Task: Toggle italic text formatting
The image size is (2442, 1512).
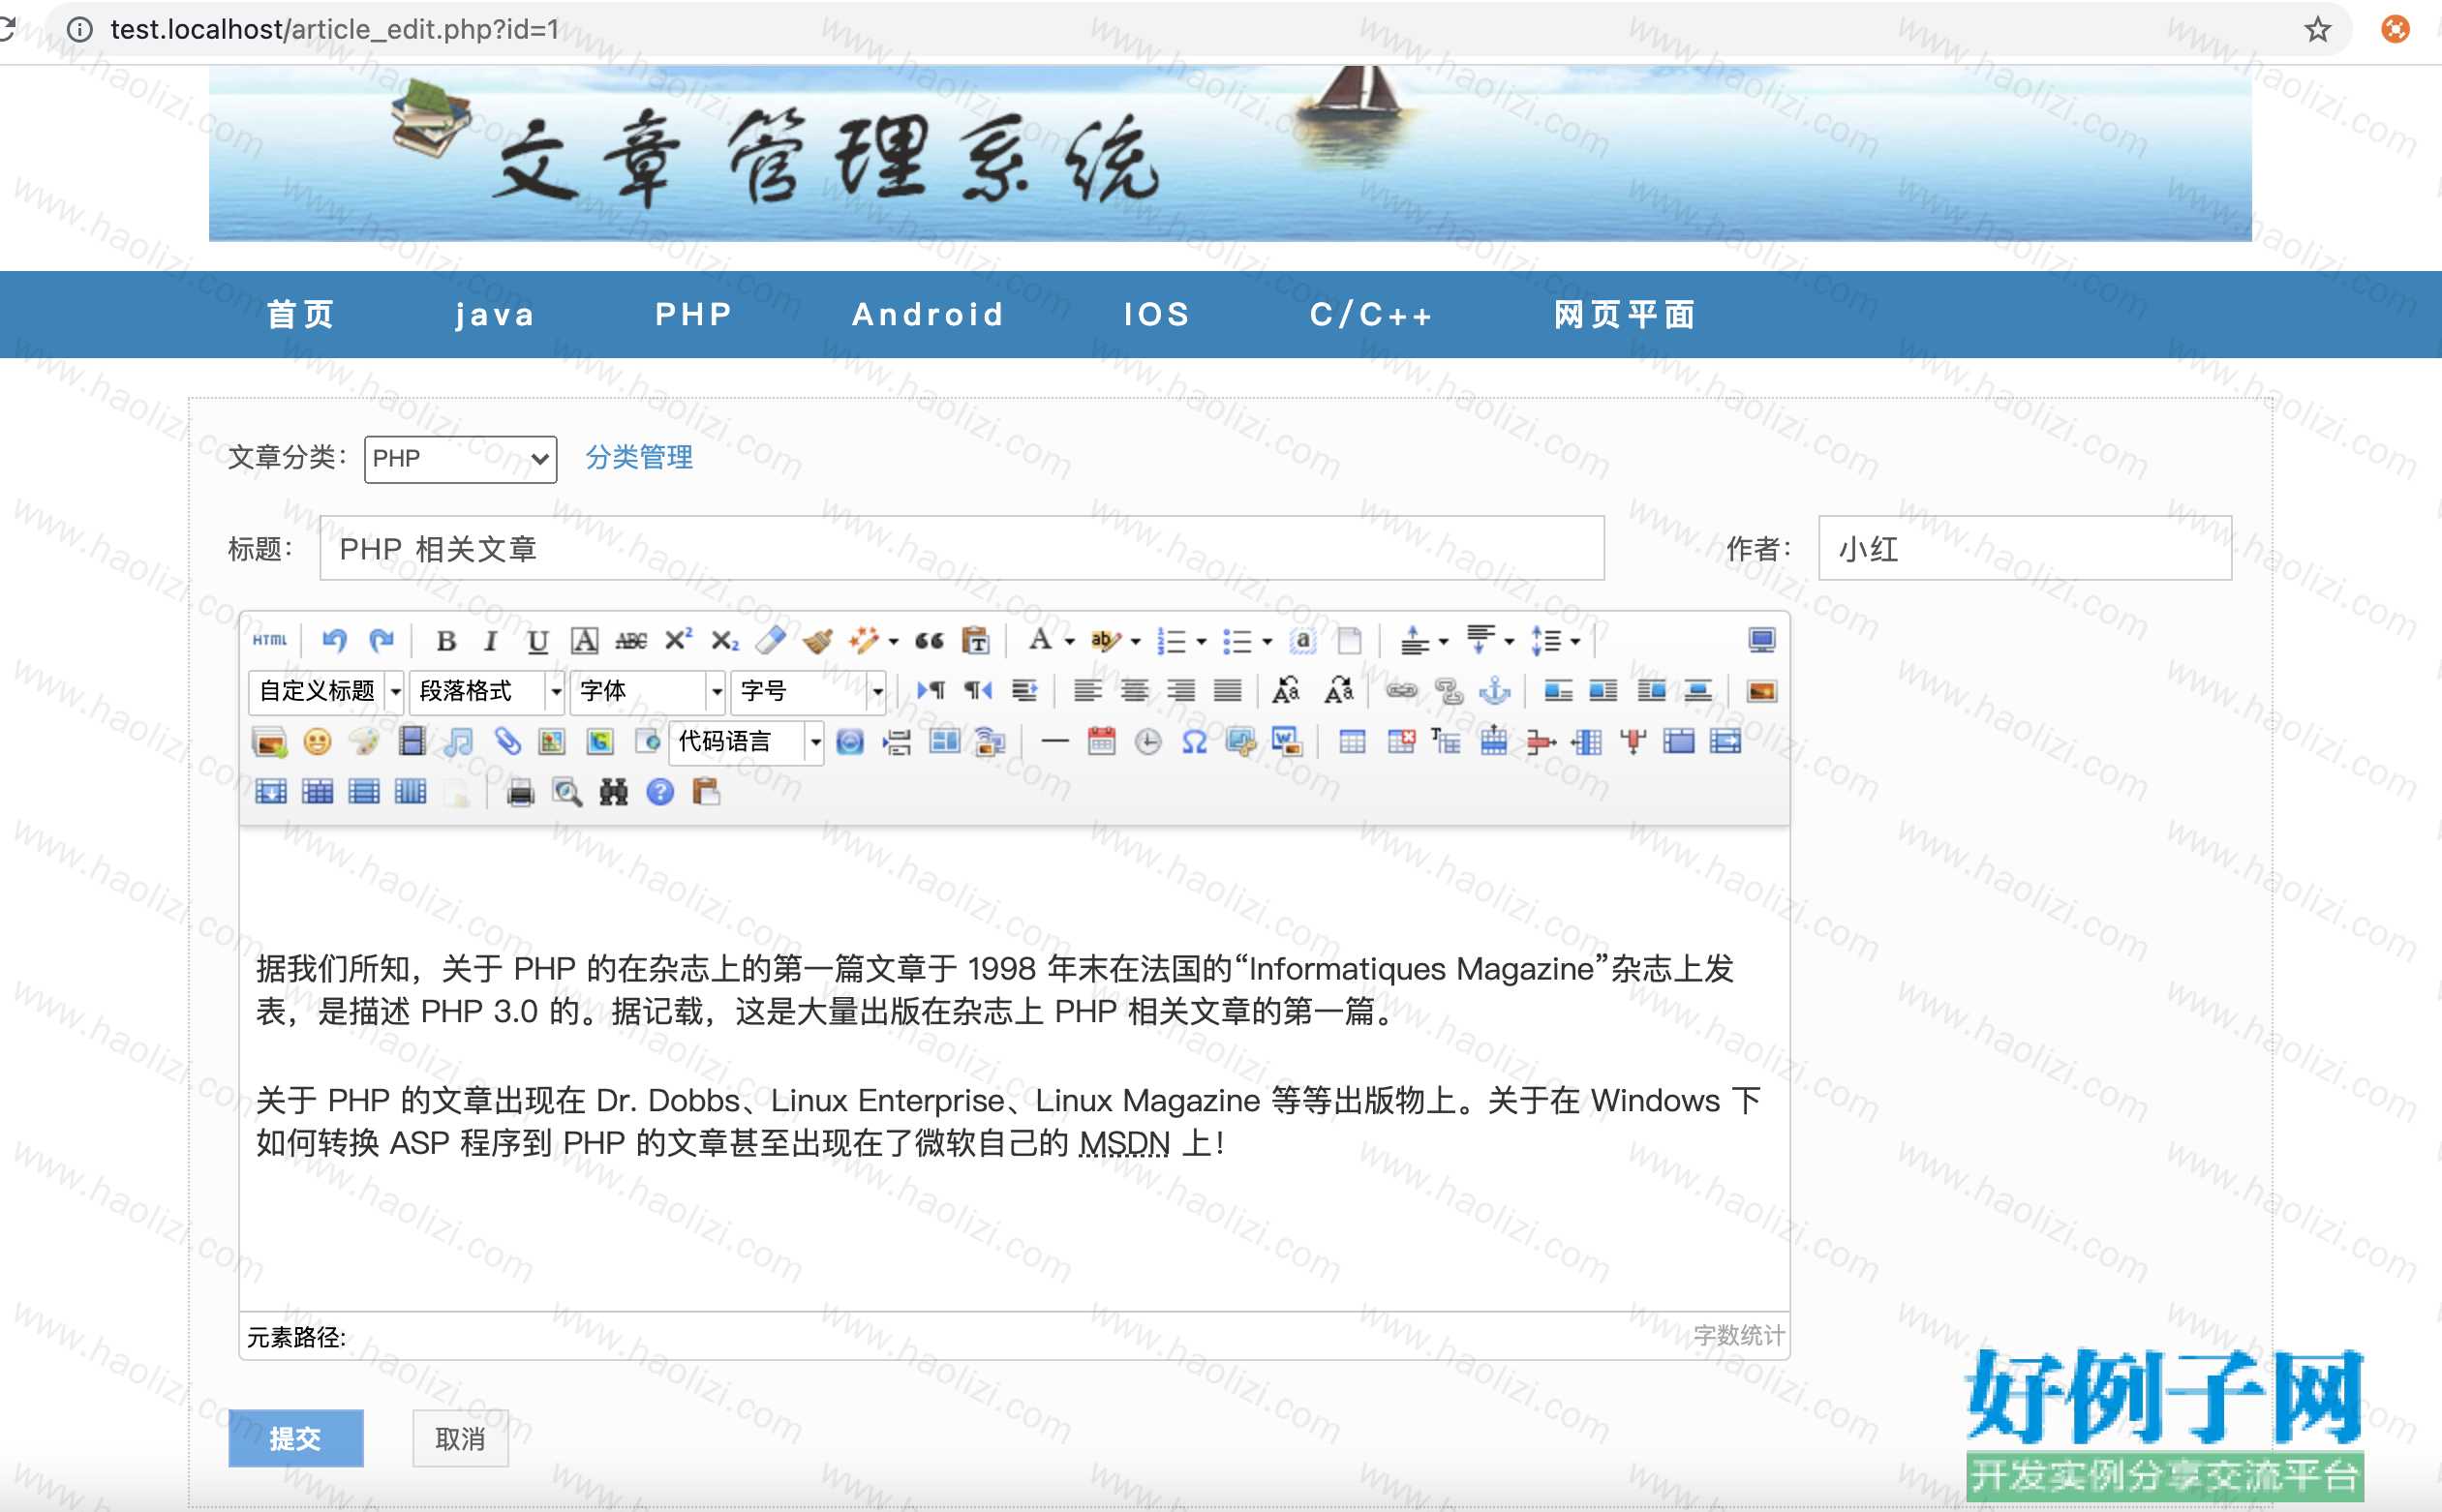Action: pyautogui.click(x=491, y=641)
